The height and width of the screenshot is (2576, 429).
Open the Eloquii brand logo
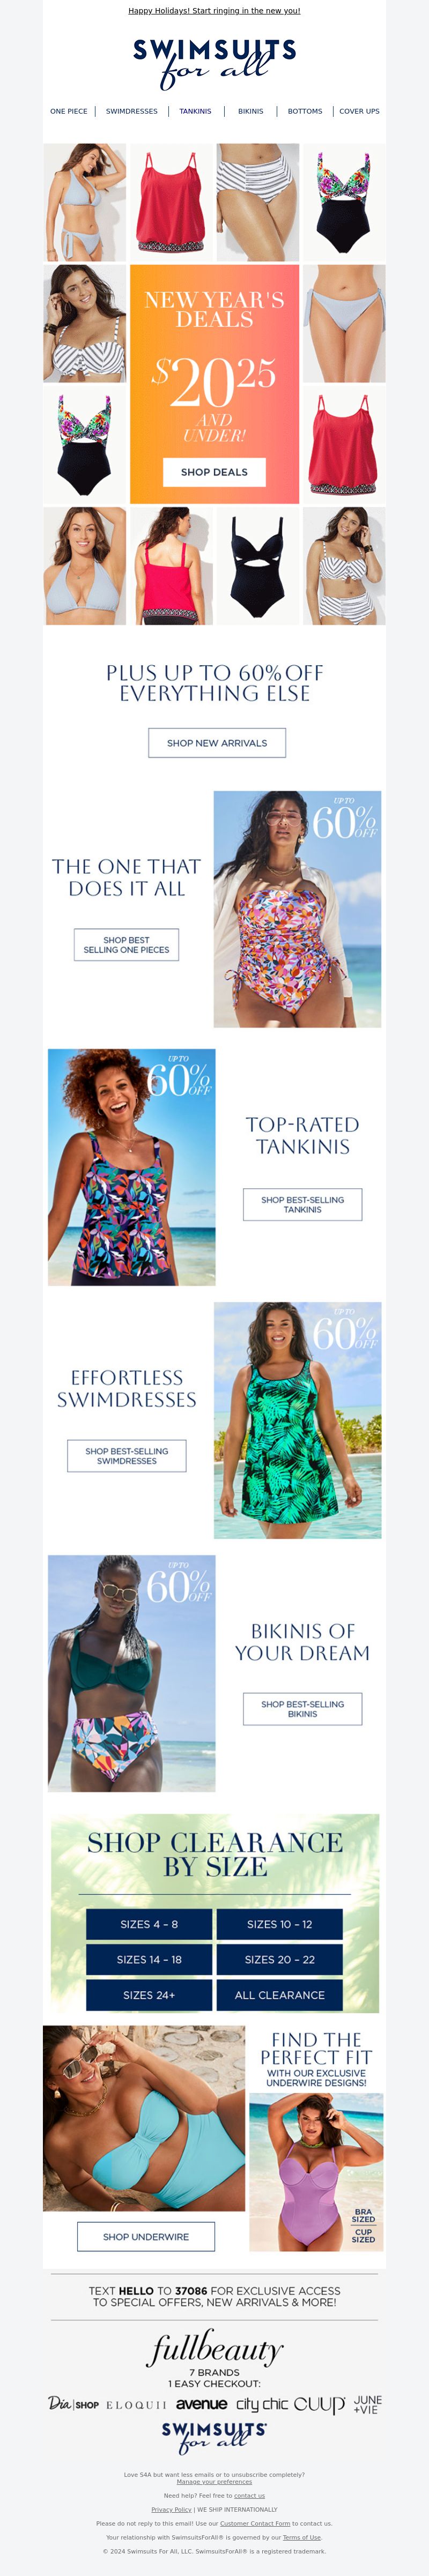point(136,2405)
